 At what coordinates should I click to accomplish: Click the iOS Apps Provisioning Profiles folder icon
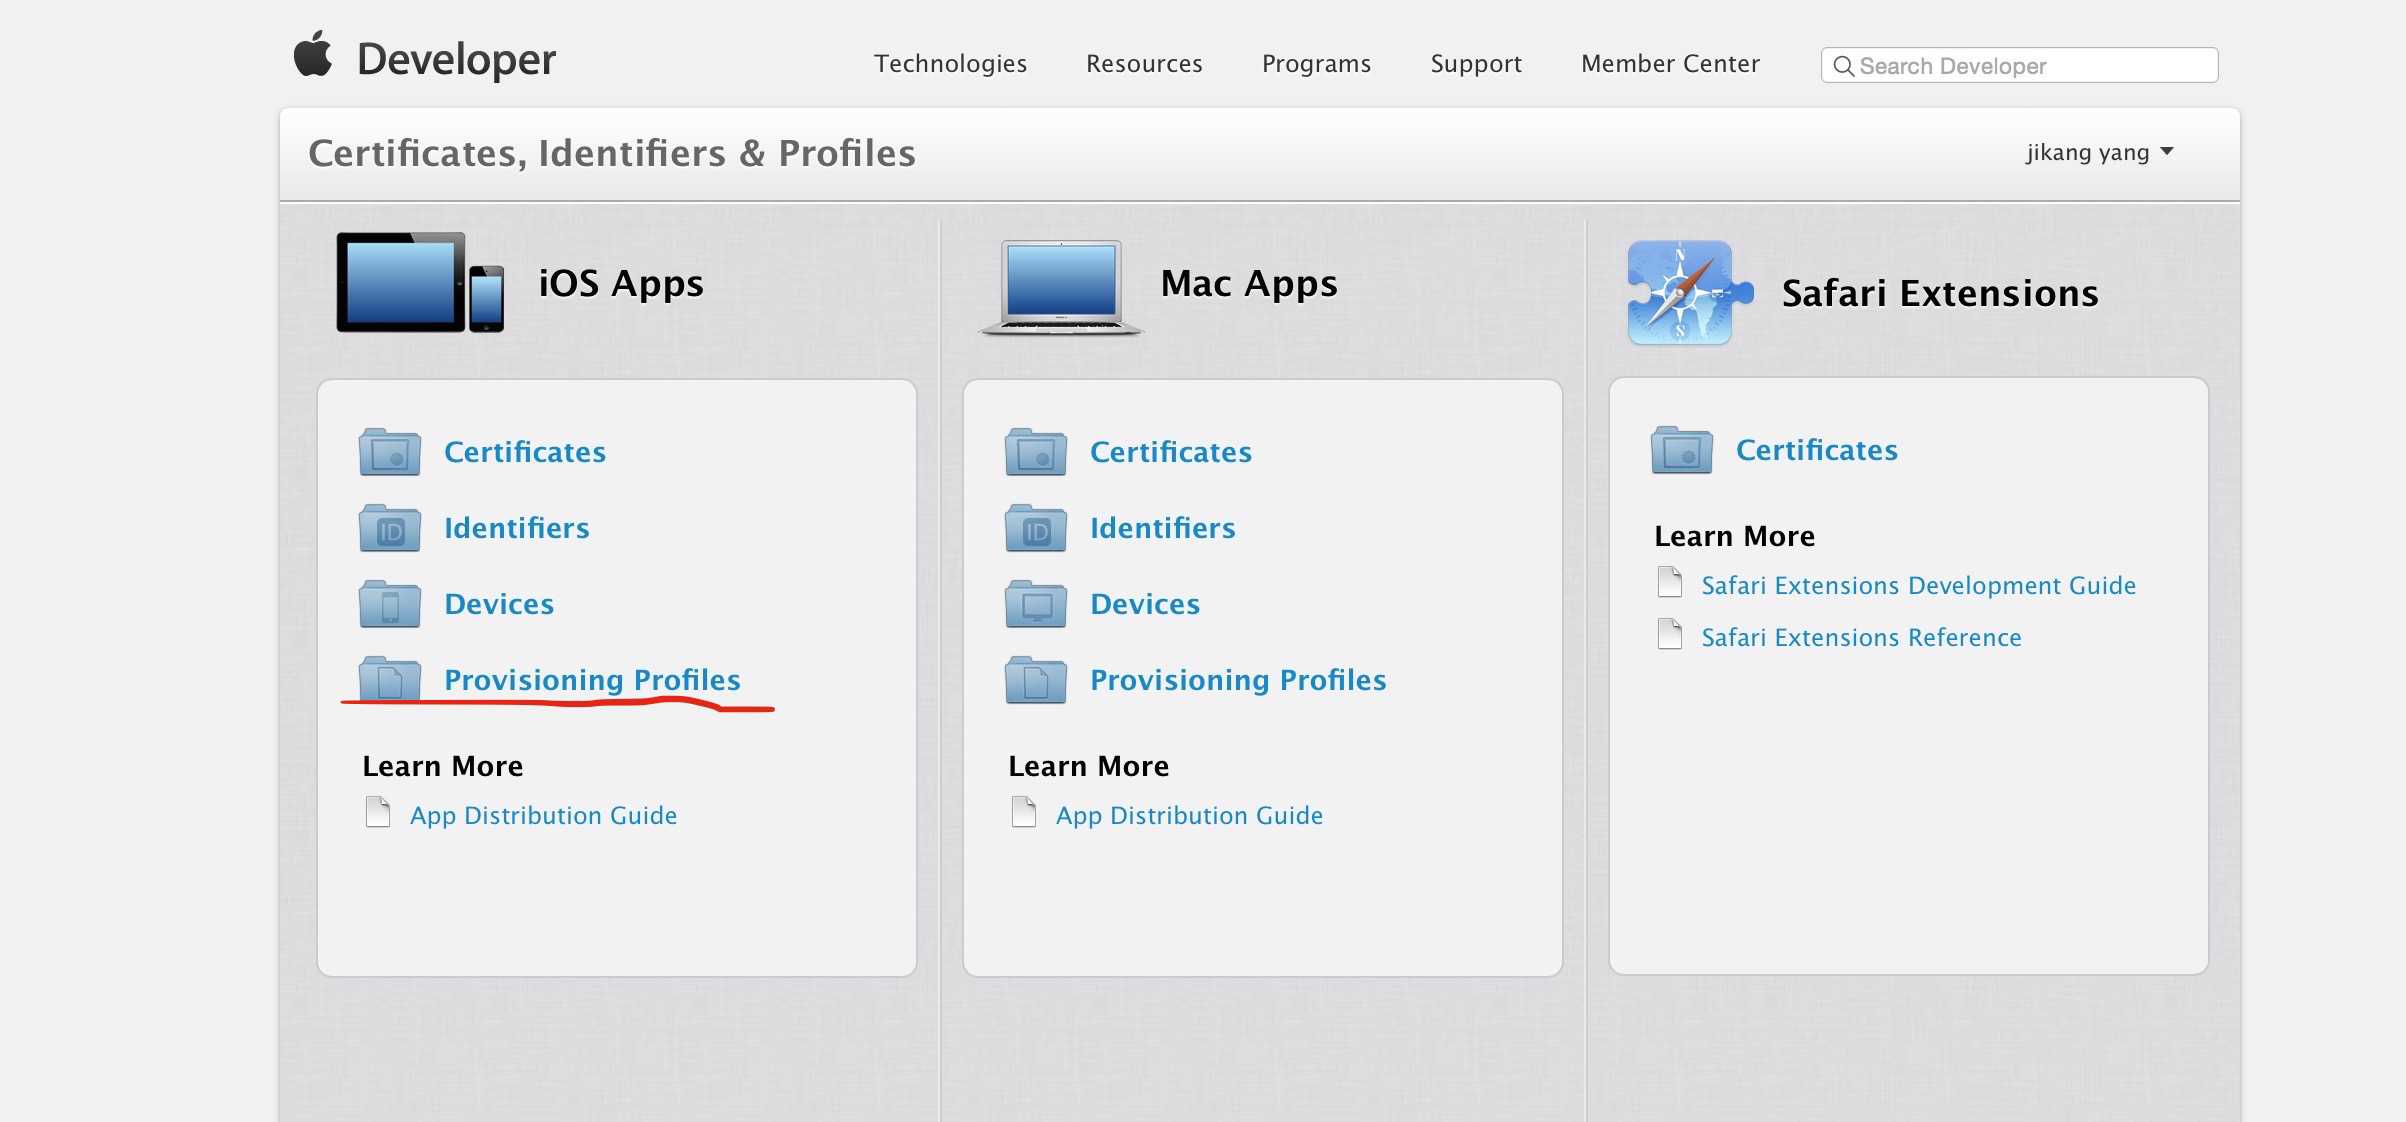tap(388, 677)
